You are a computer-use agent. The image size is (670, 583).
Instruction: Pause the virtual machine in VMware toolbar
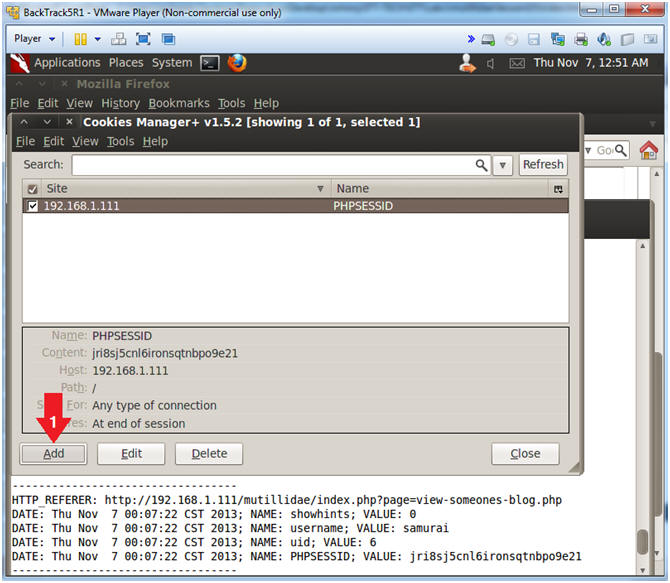point(80,39)
